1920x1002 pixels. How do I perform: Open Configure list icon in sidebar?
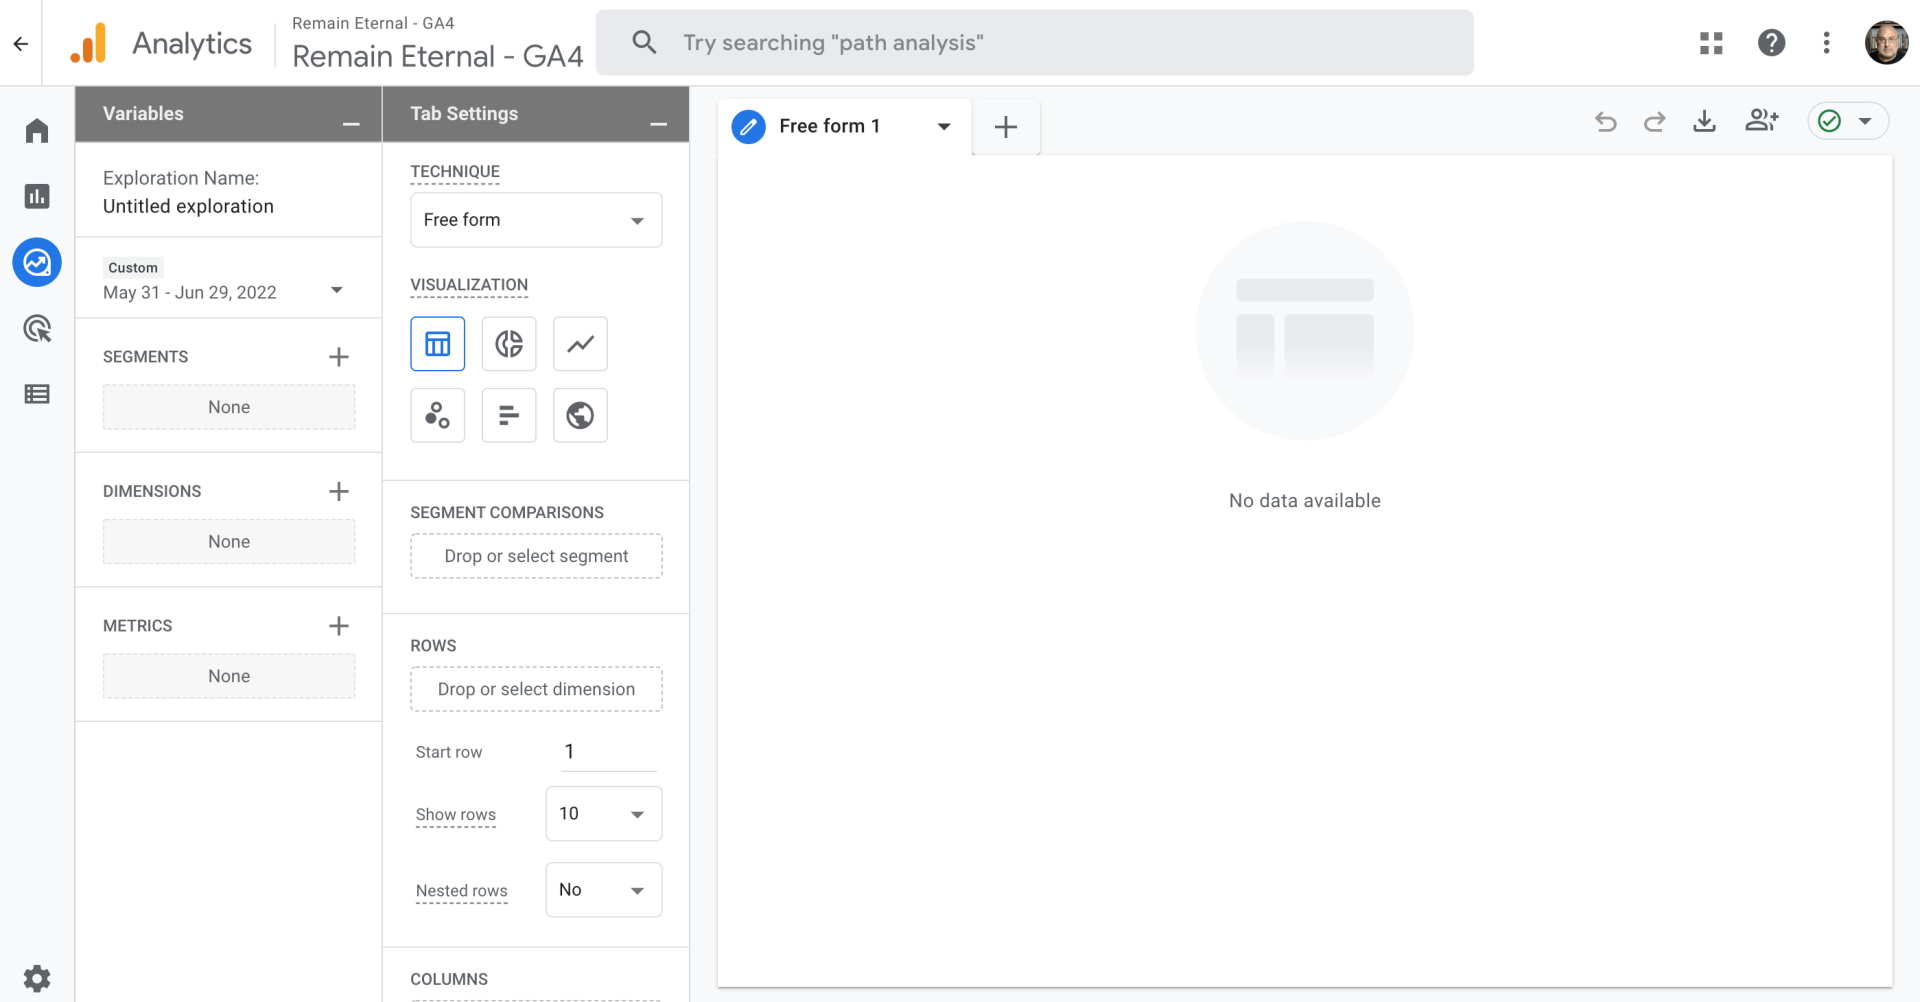[x=37, y=394]
